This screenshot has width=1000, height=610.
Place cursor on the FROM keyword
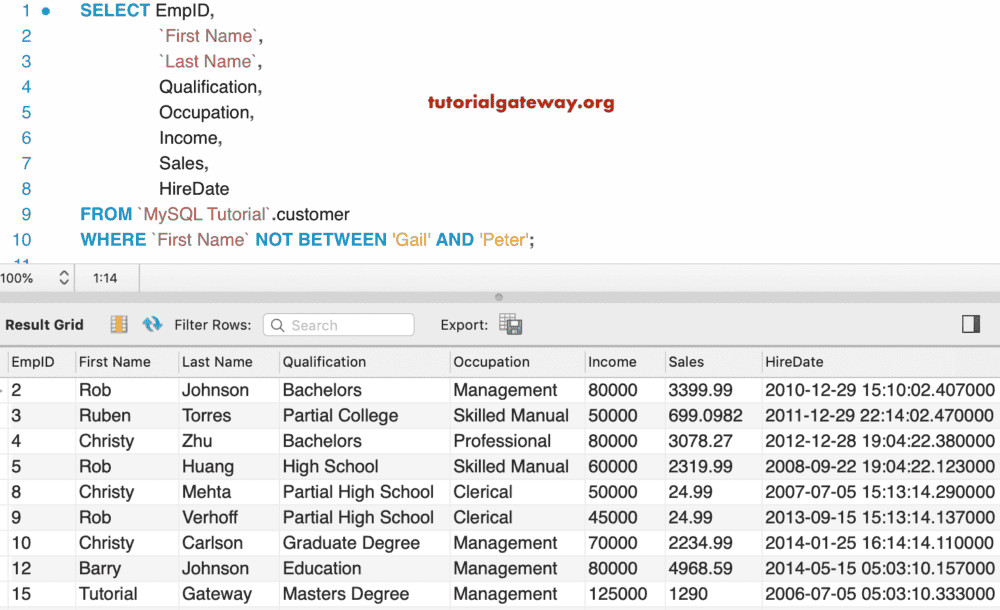click(x=106, y=214)
